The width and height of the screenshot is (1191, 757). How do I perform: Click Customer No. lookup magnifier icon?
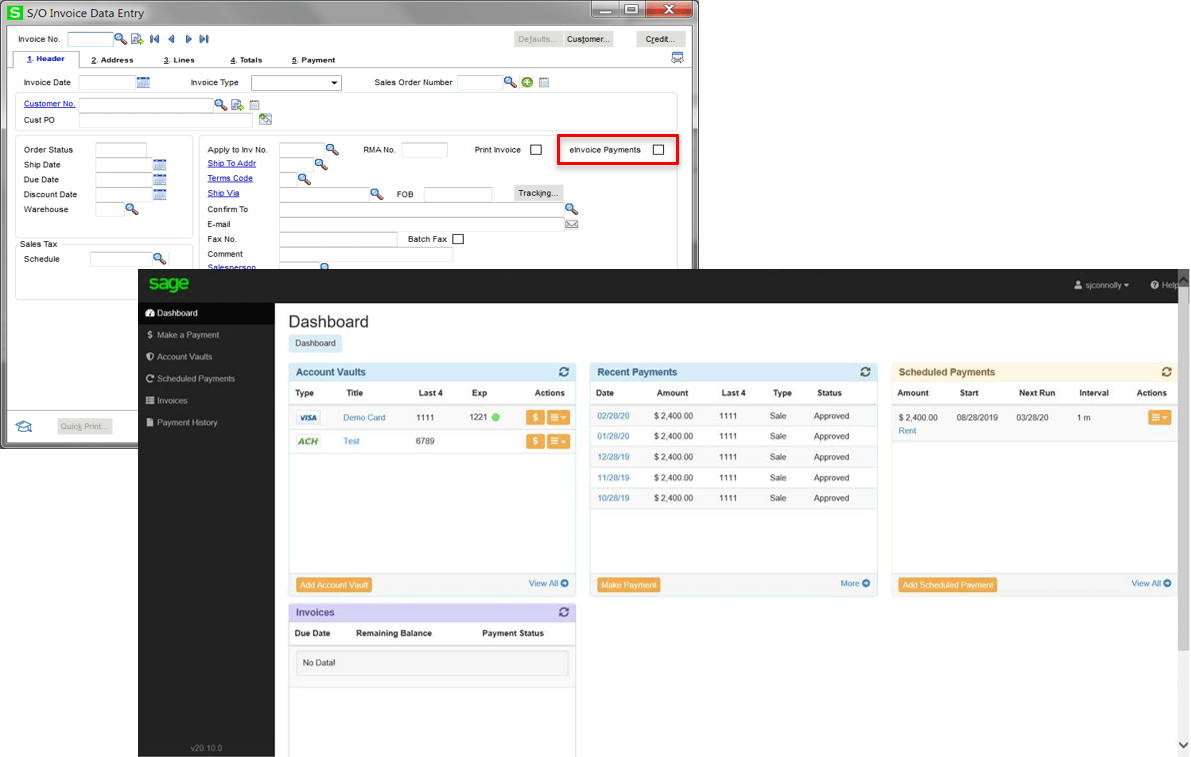[220, 105]
